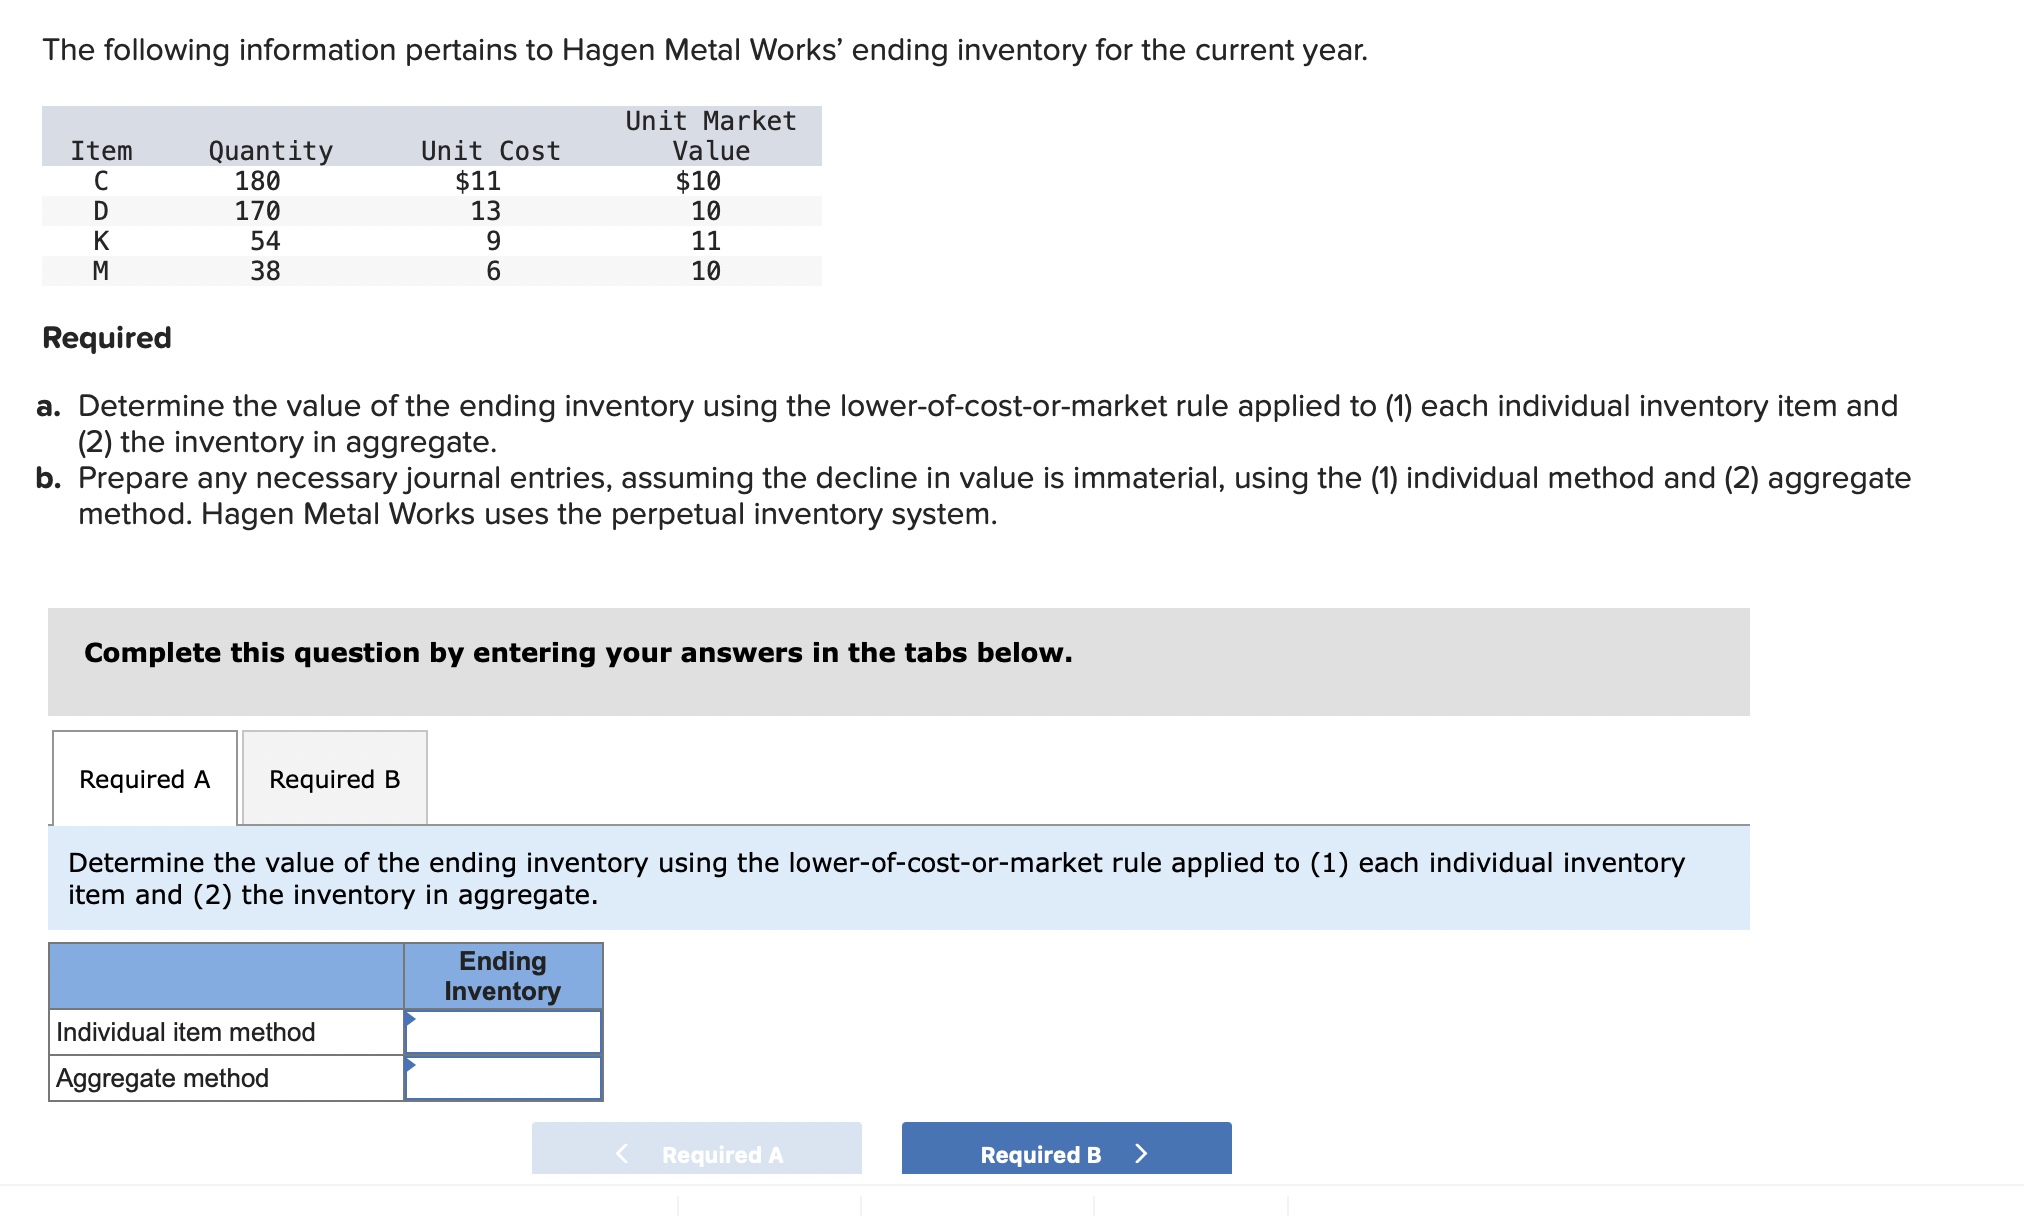Click the Required B navigation button
2024x1216 pixels.
pos(1063,1152)
